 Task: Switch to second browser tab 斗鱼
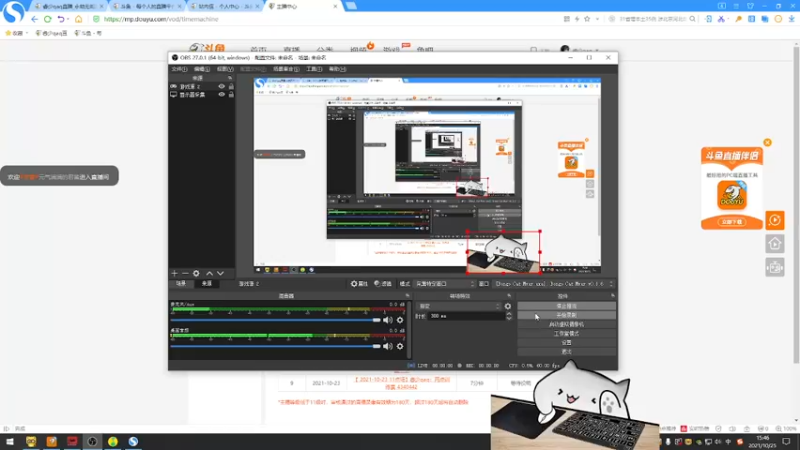(x=147, y=6)
